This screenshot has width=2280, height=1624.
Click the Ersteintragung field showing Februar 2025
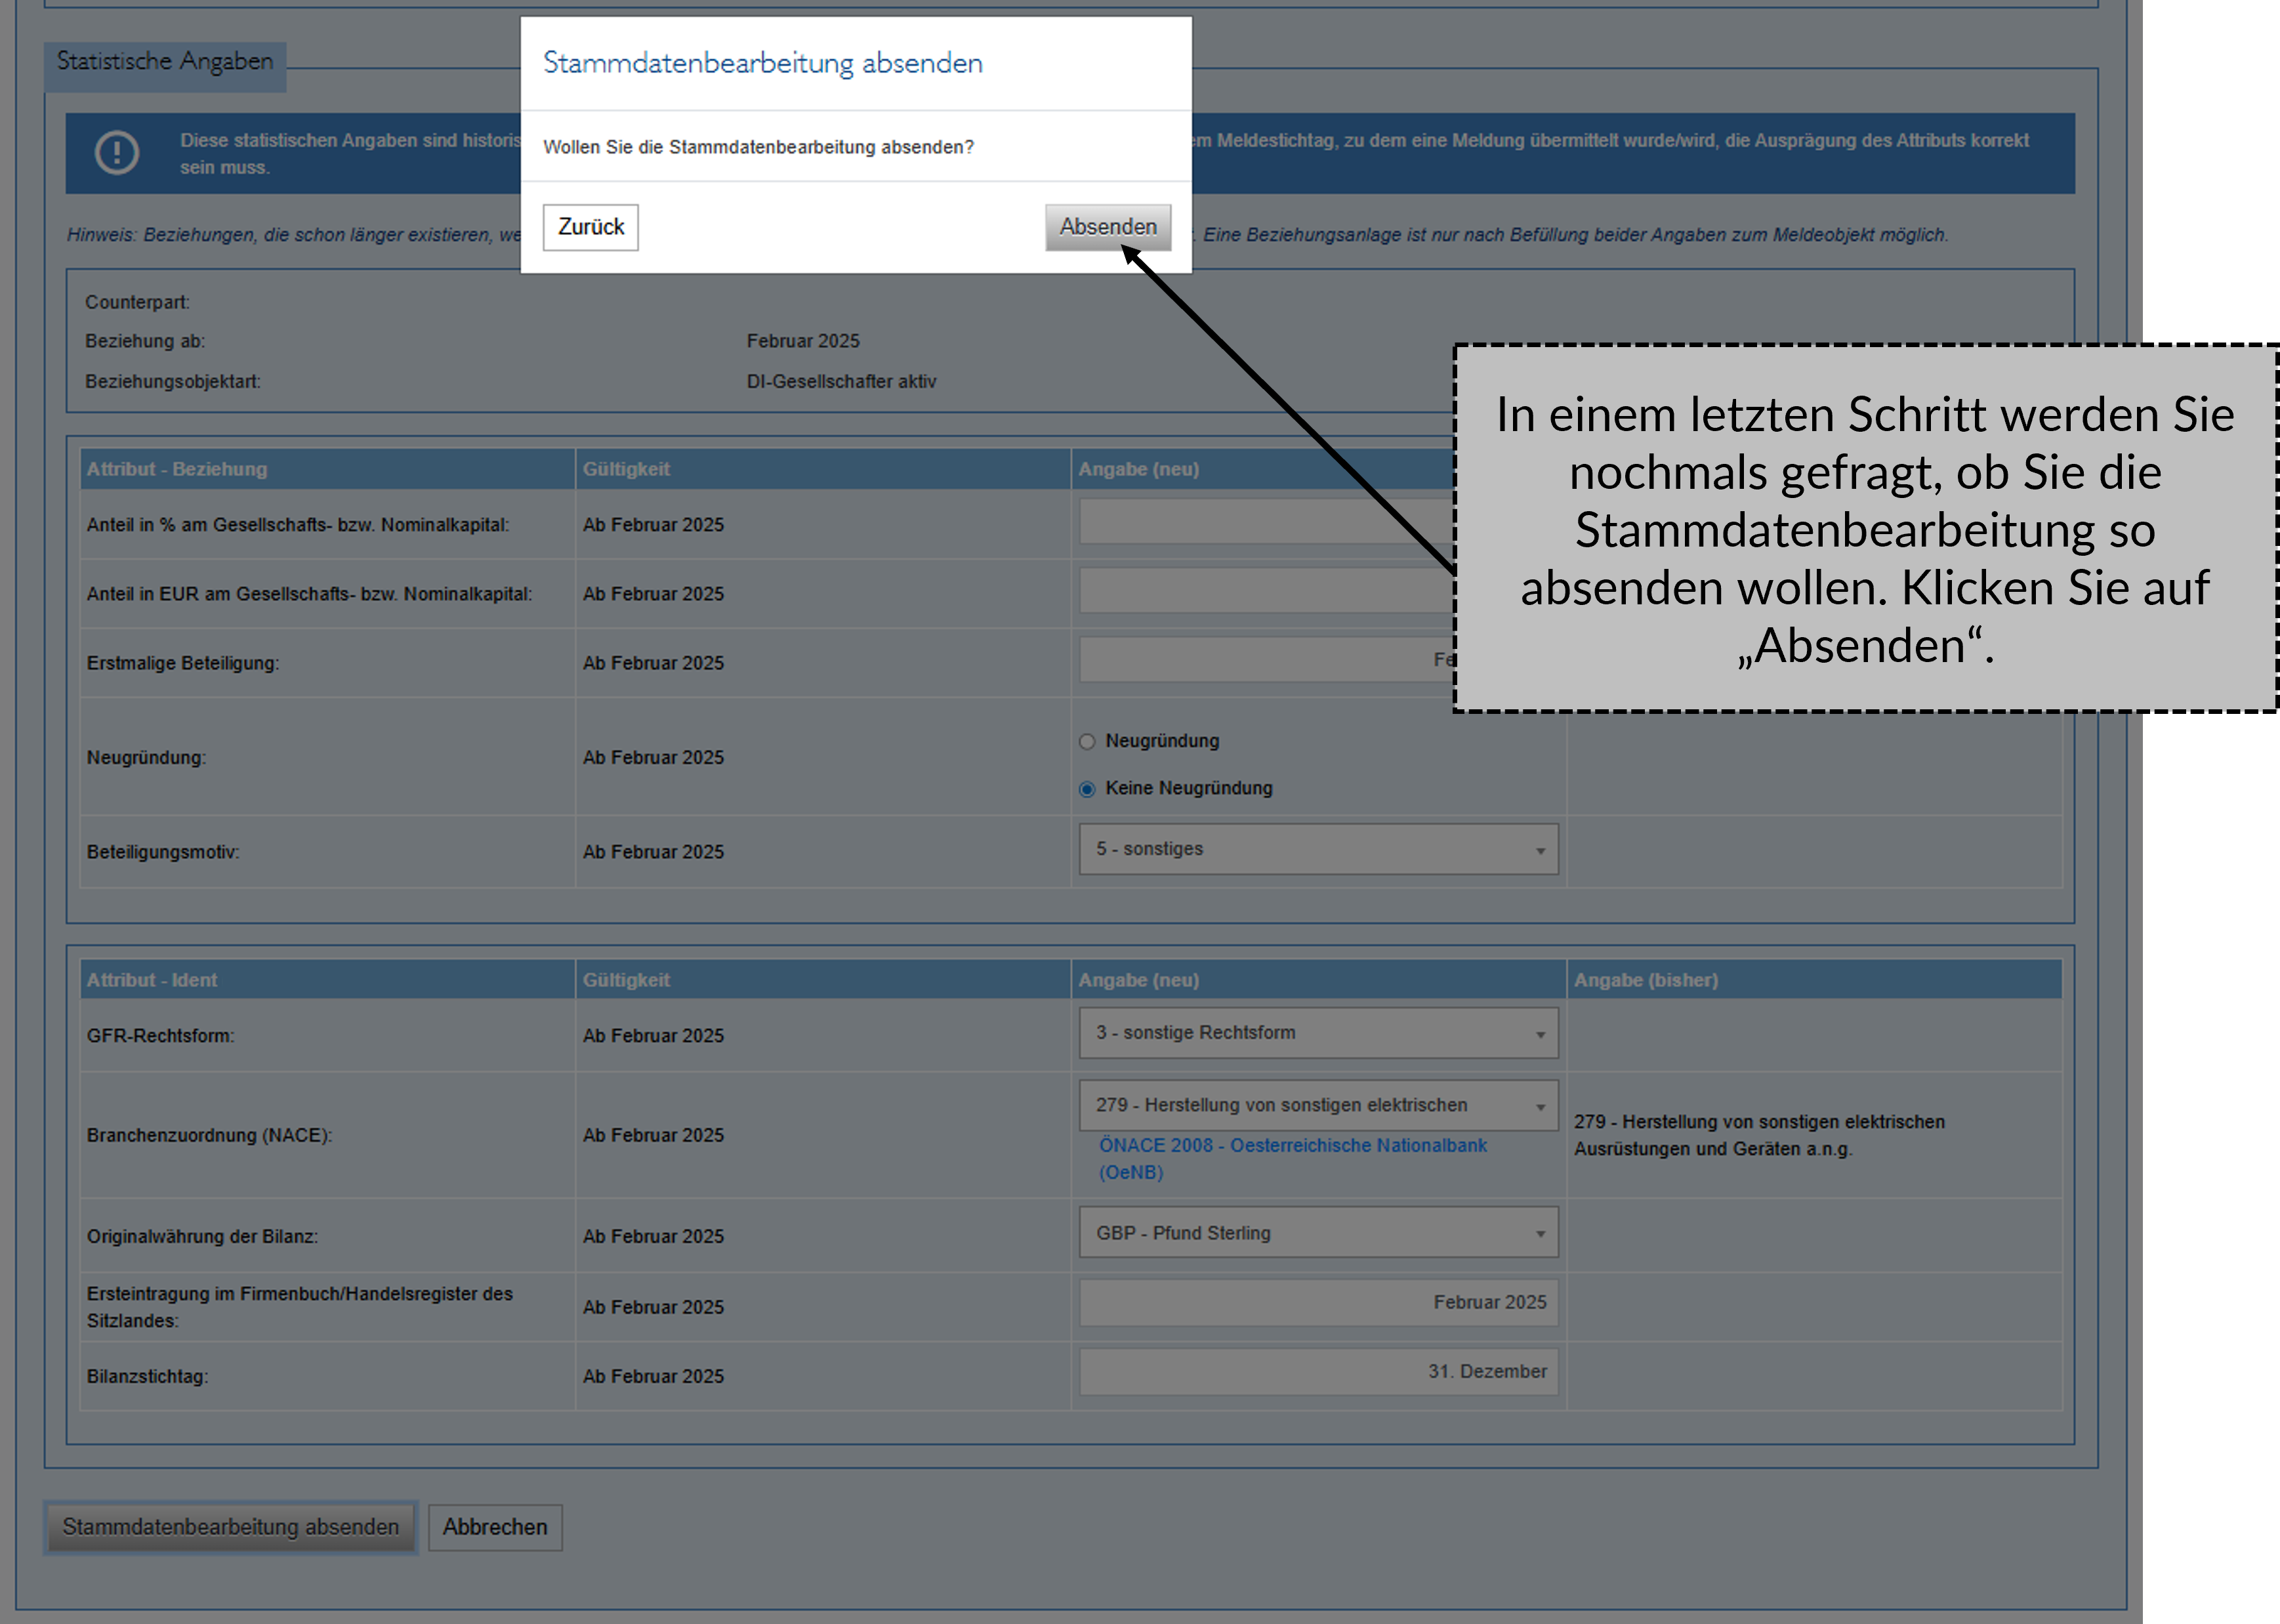[x=1318, y=1303]
